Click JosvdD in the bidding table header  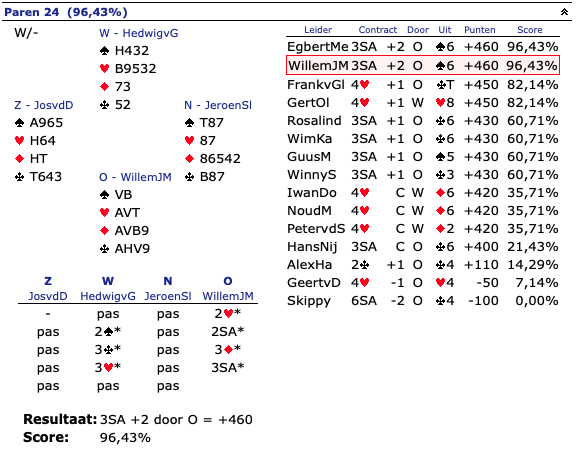(x=48, y=296)
